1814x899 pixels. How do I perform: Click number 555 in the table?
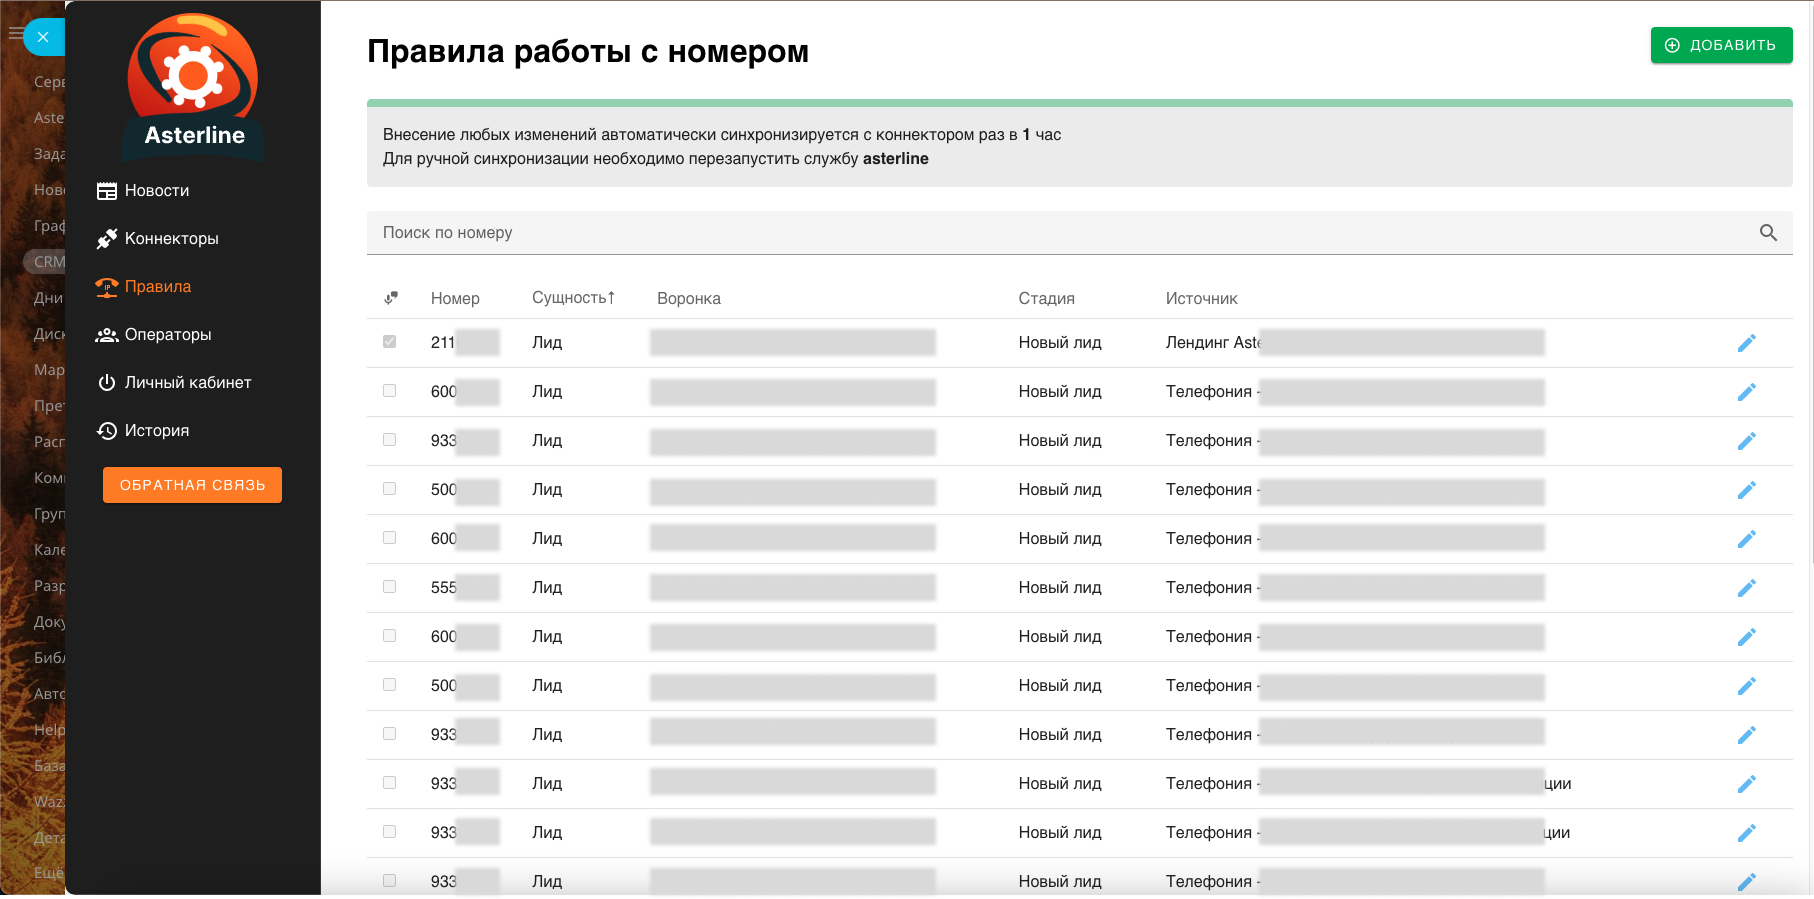pos(443,588)
